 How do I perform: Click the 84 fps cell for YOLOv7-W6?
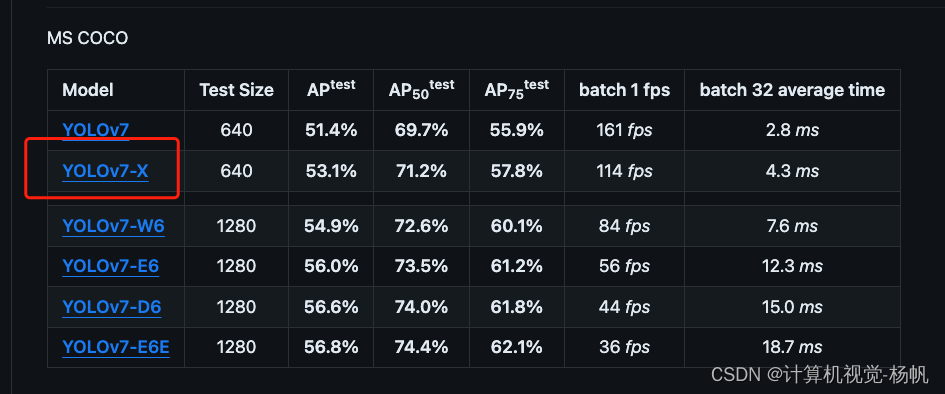click(x=624, y=226)
